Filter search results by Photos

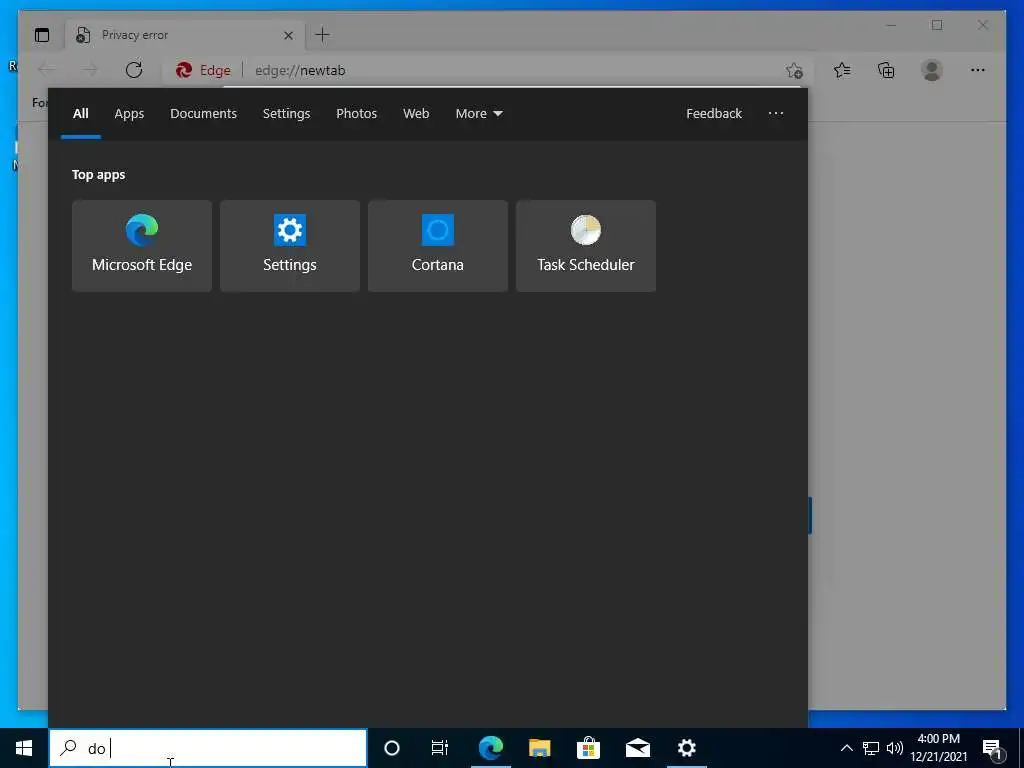point(357,114)
